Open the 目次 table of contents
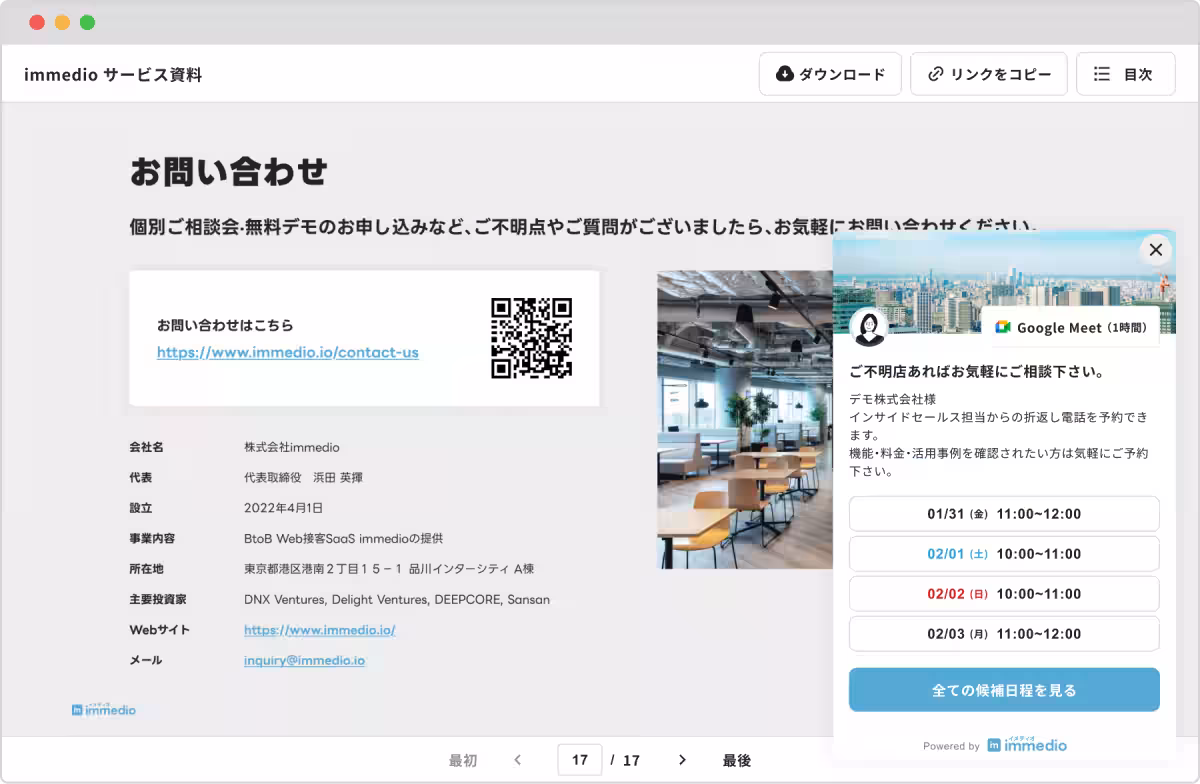 coord(1125,74)
